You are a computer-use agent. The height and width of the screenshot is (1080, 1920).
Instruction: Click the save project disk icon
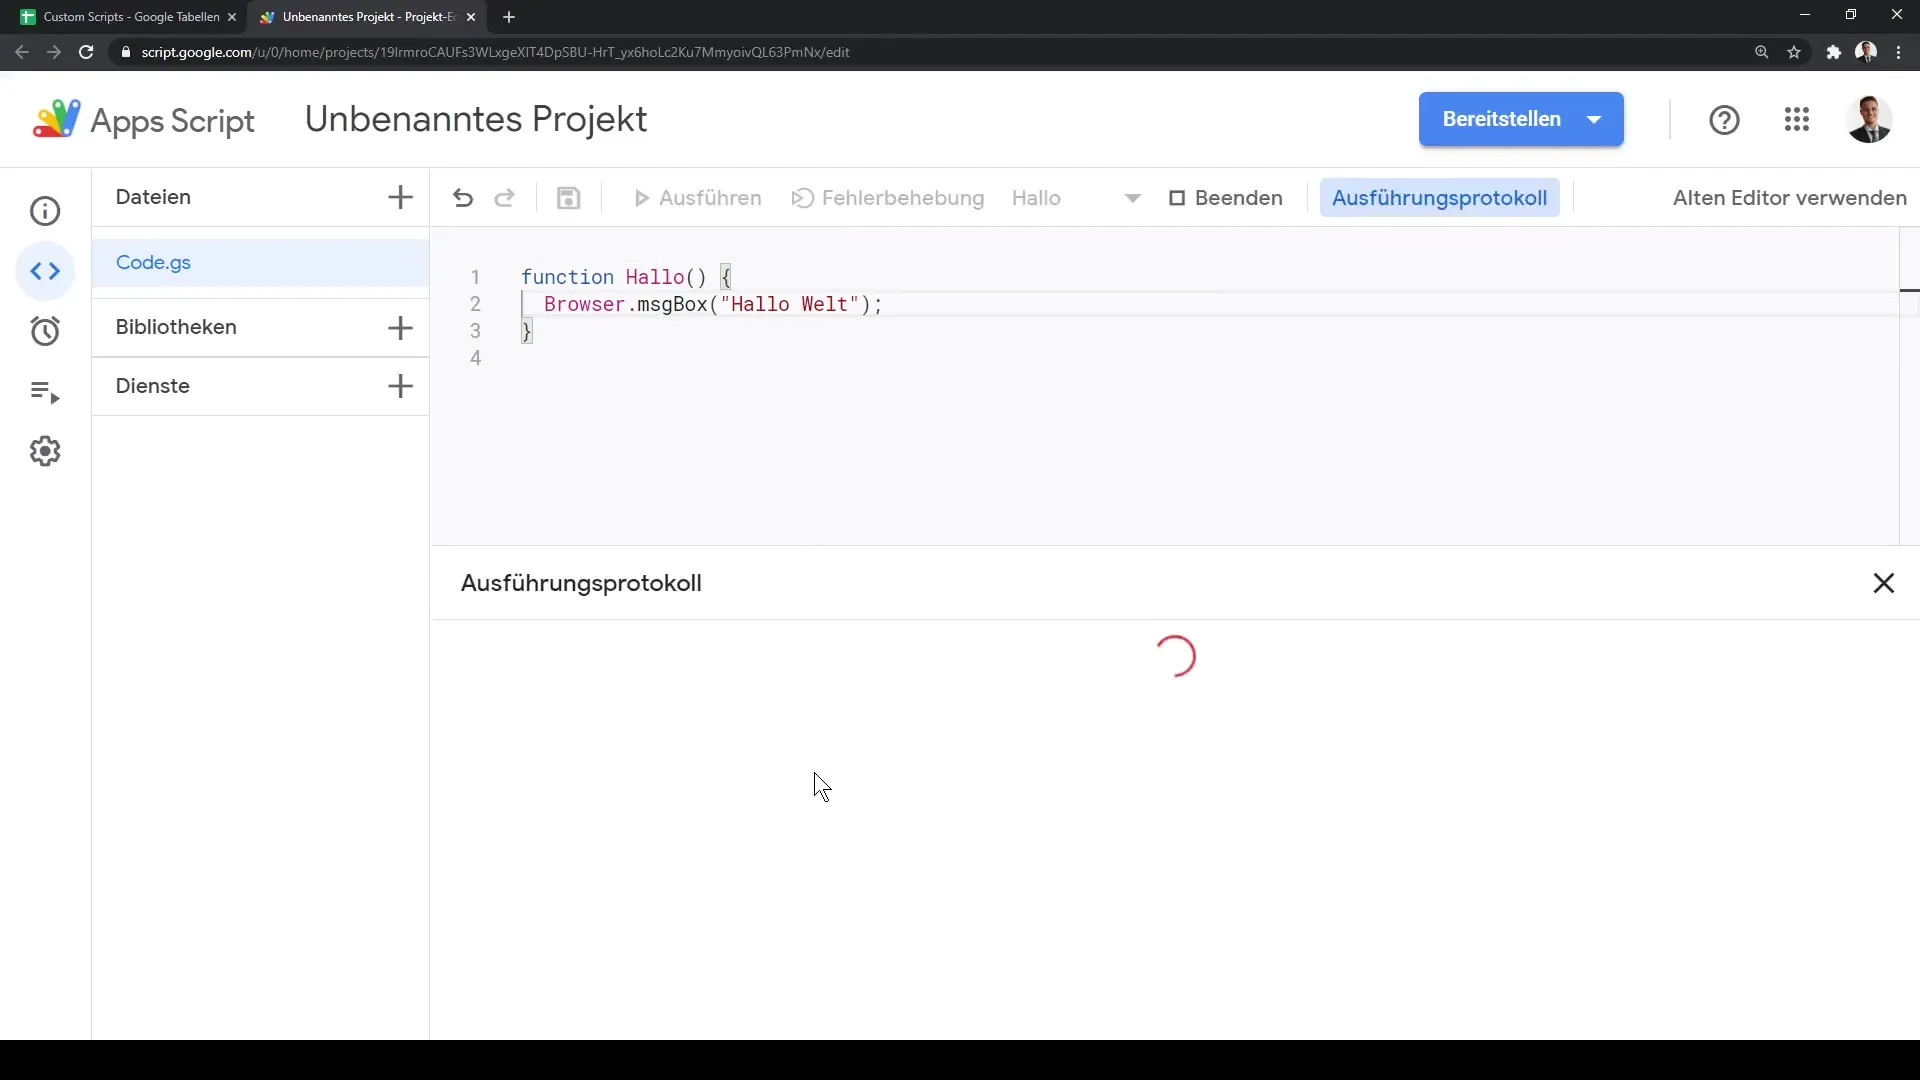(x=568, y=198)
